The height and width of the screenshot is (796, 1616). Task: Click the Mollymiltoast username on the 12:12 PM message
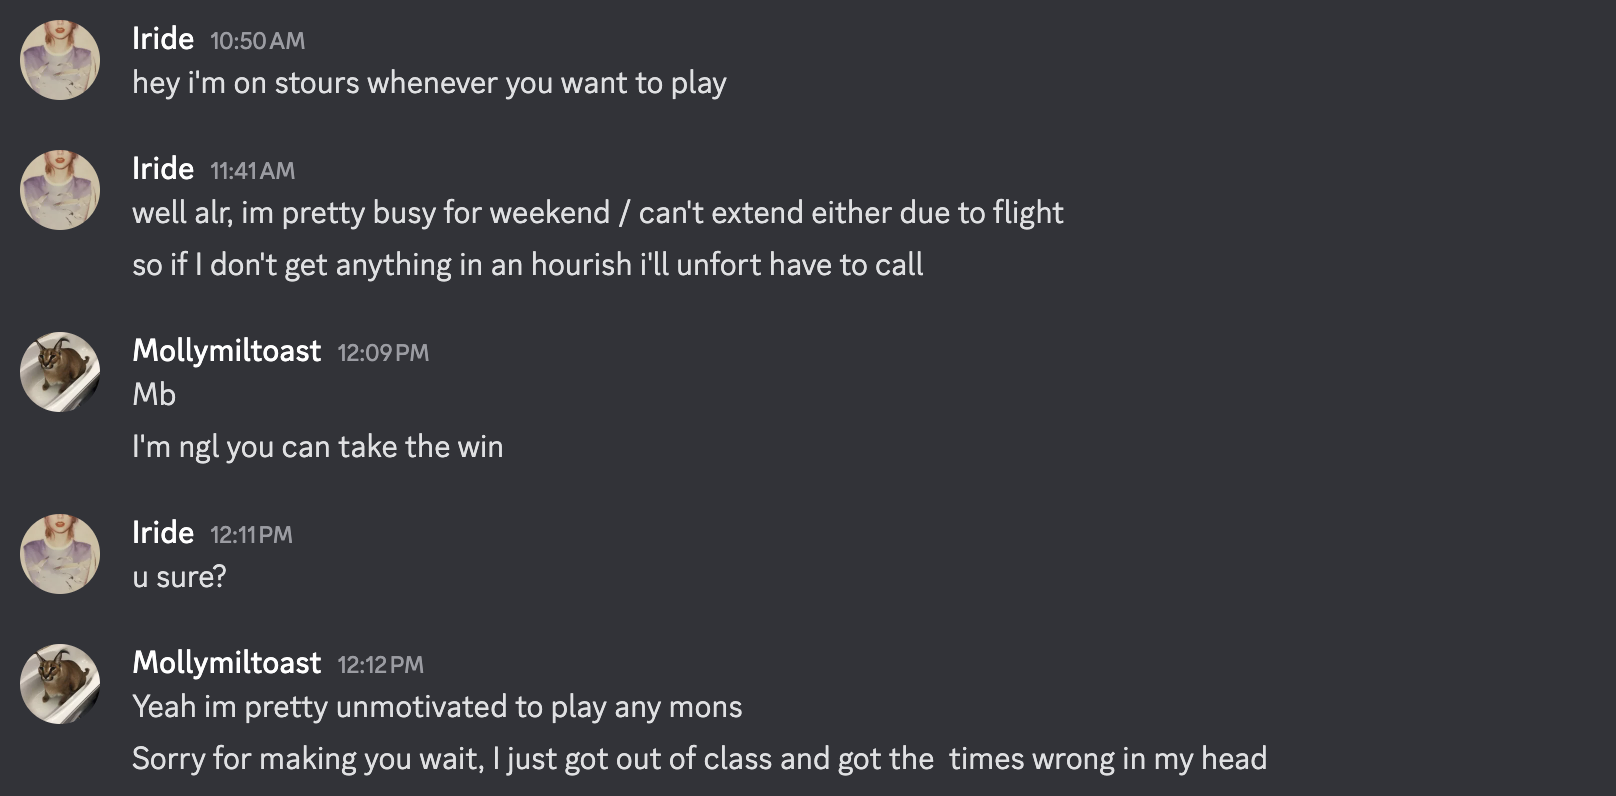tap(227, 663)
